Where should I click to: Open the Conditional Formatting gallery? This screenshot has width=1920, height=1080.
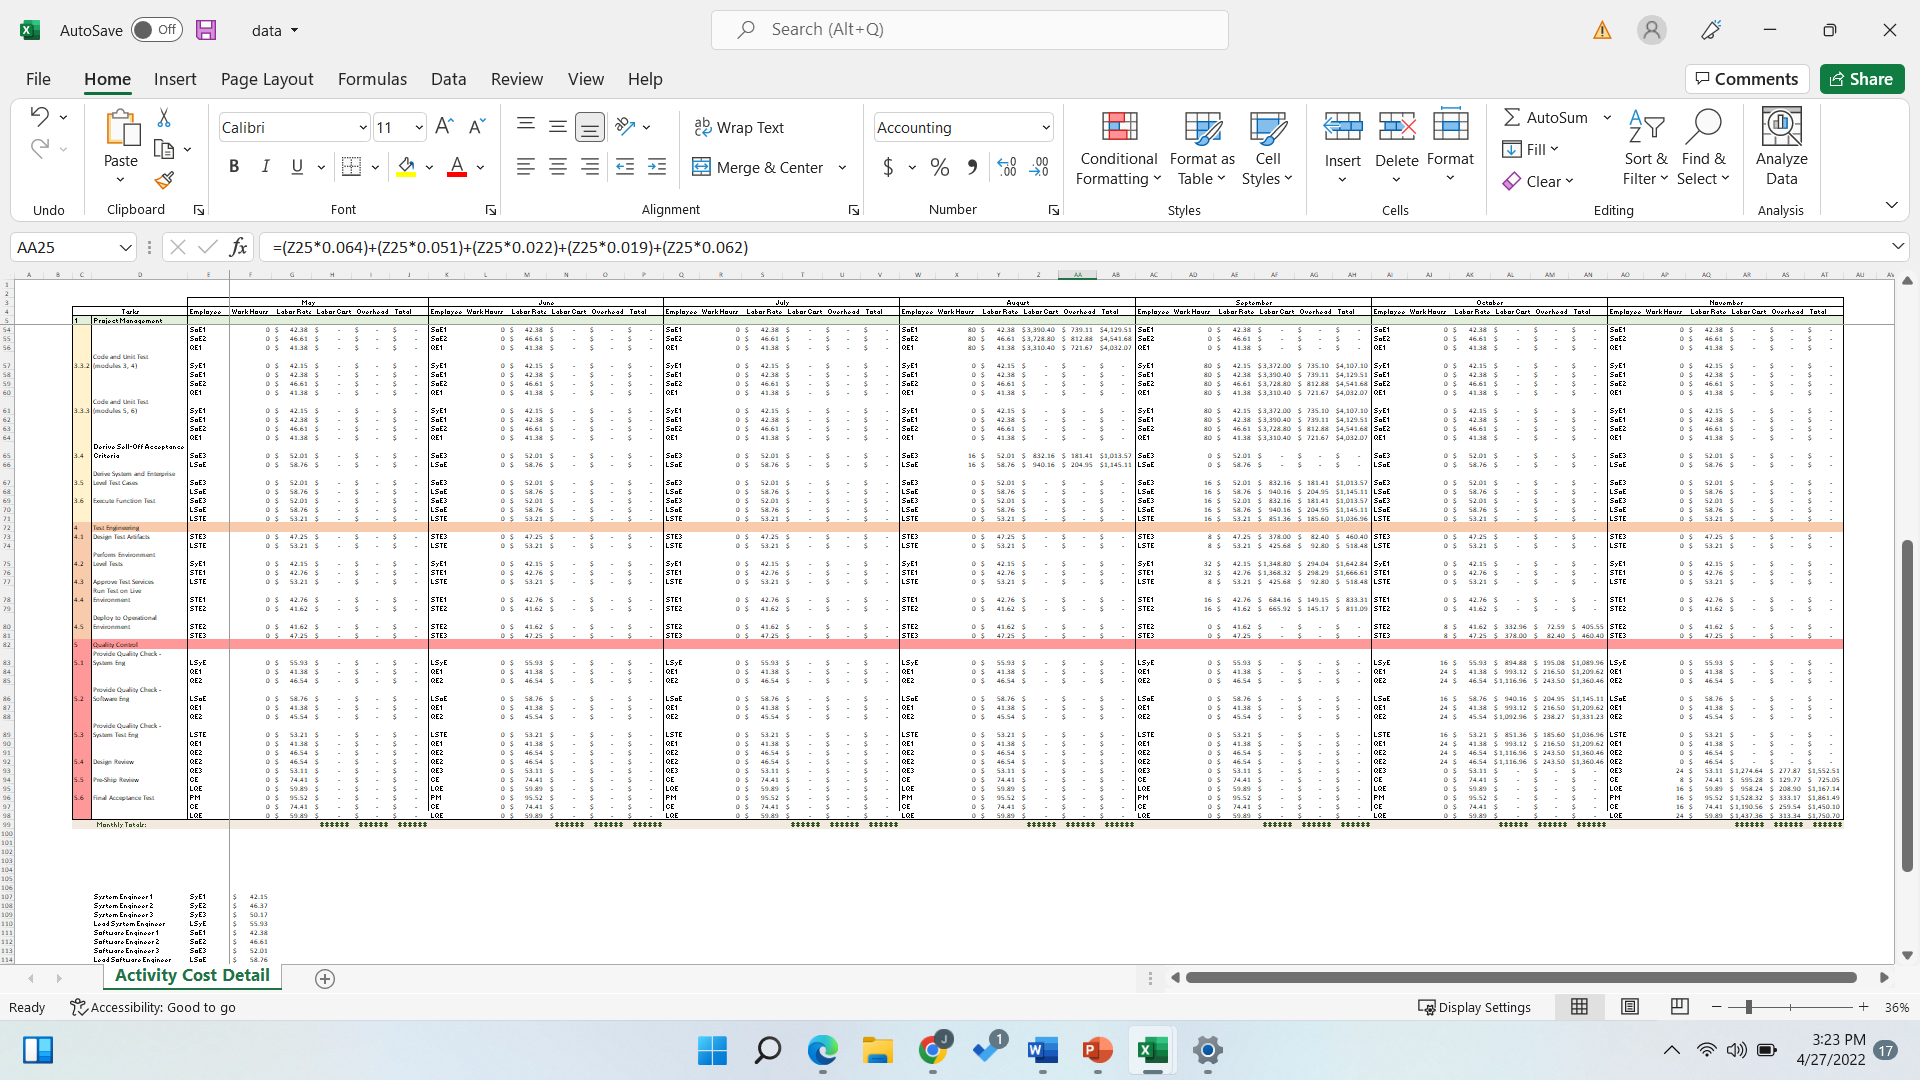point(1117,147)
